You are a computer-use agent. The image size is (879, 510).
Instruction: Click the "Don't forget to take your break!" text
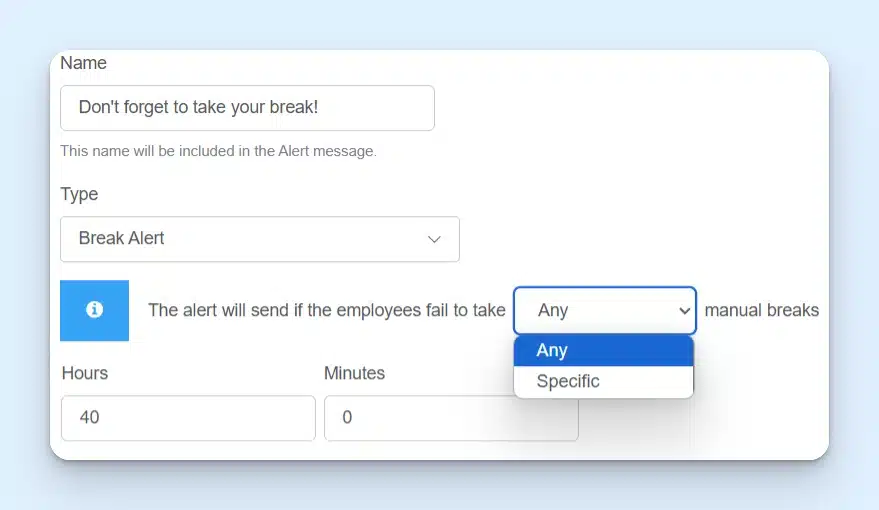(x=198, y=107)
